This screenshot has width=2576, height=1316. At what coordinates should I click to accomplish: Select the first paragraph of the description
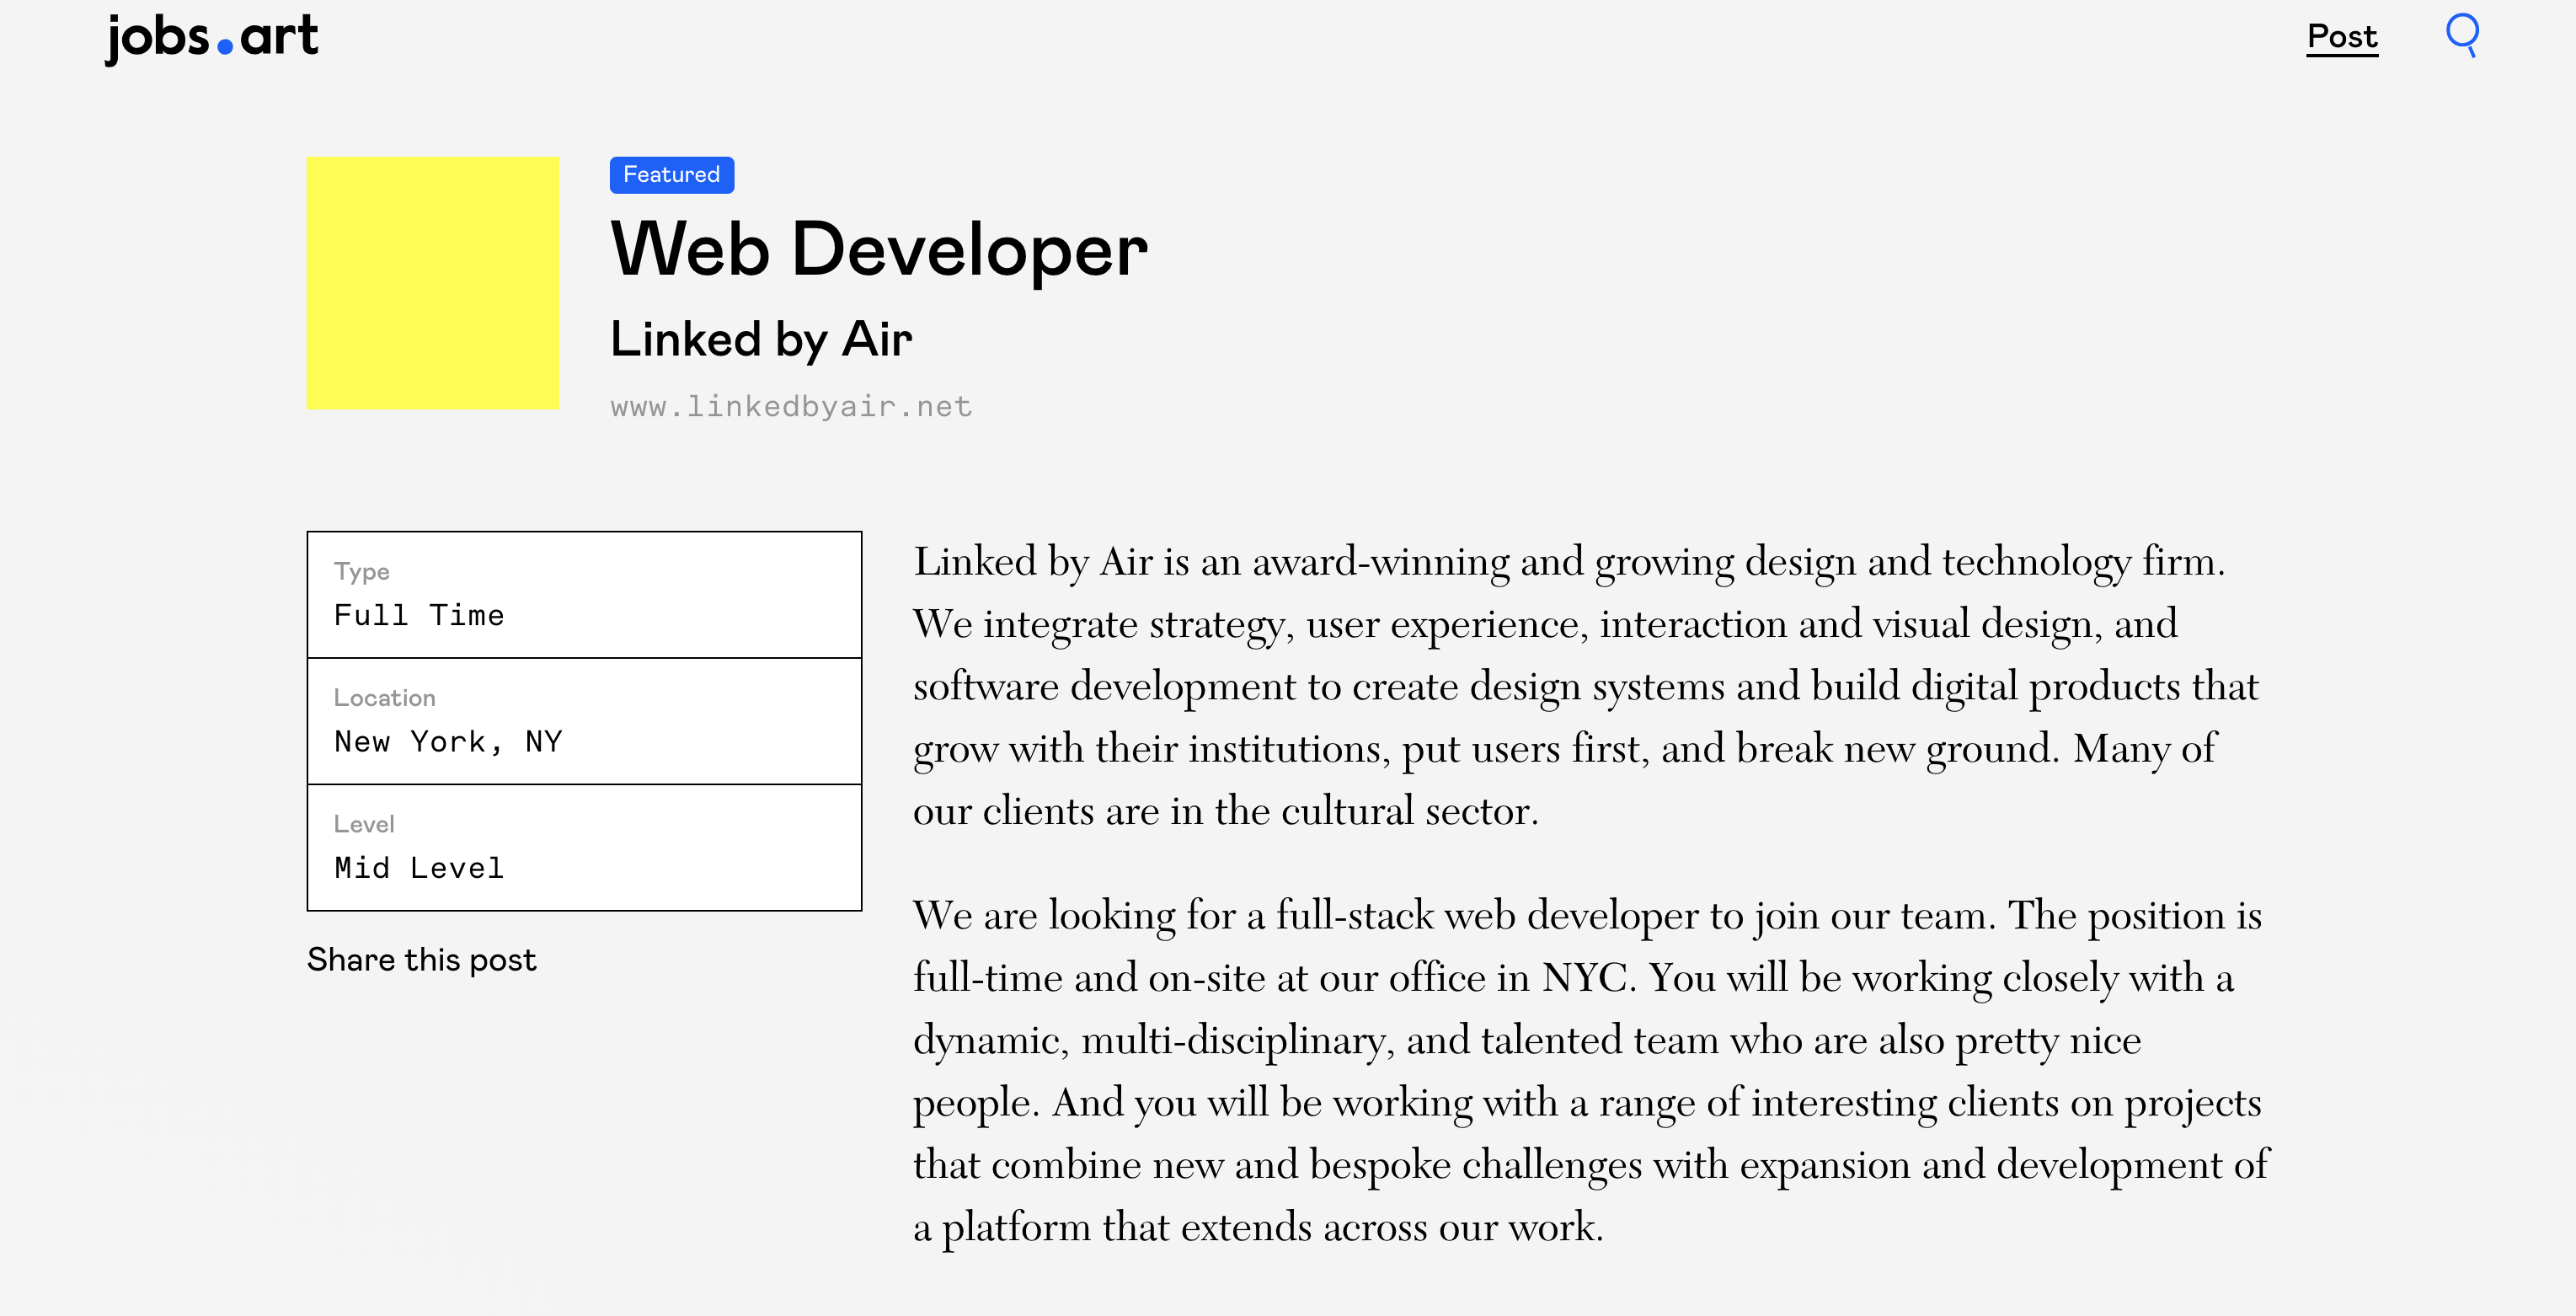coord(1590,685)
